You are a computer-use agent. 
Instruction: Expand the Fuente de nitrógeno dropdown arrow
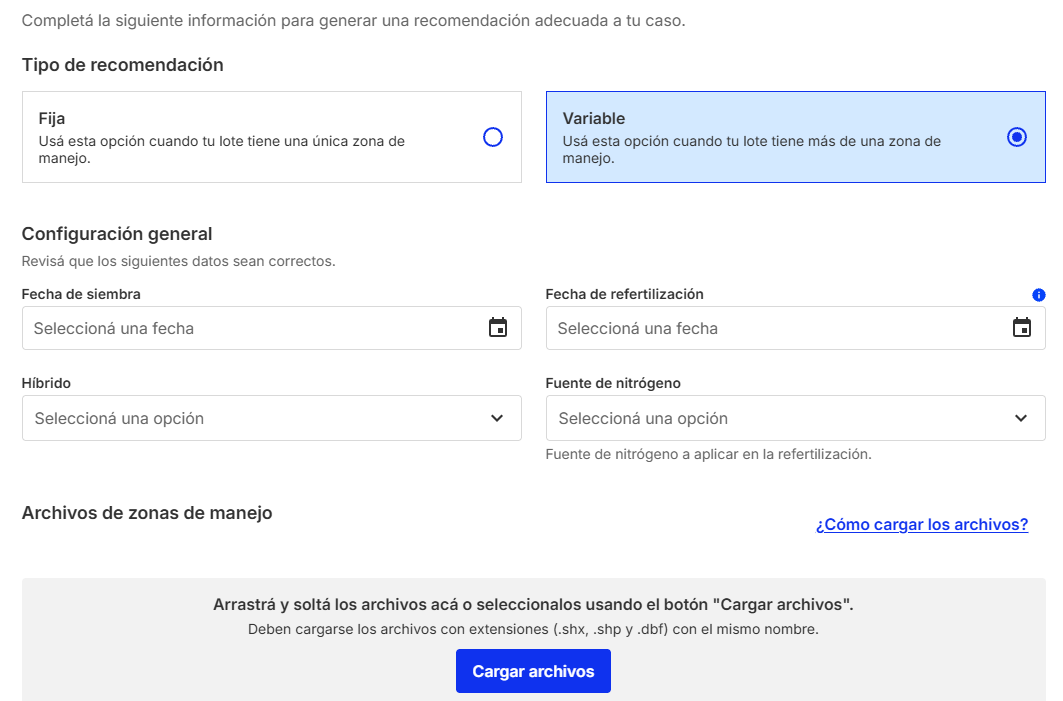pyautogui.click(x=1021, y=418)
